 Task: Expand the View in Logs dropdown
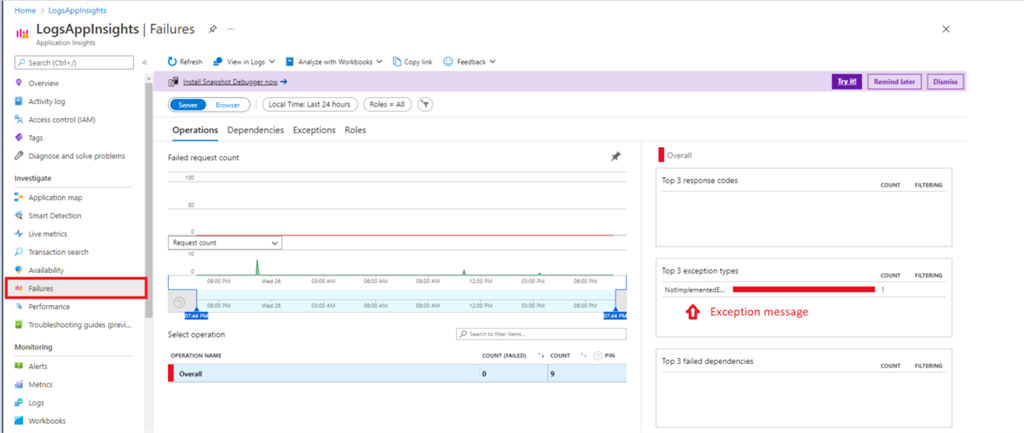click(x=244, y=61)
